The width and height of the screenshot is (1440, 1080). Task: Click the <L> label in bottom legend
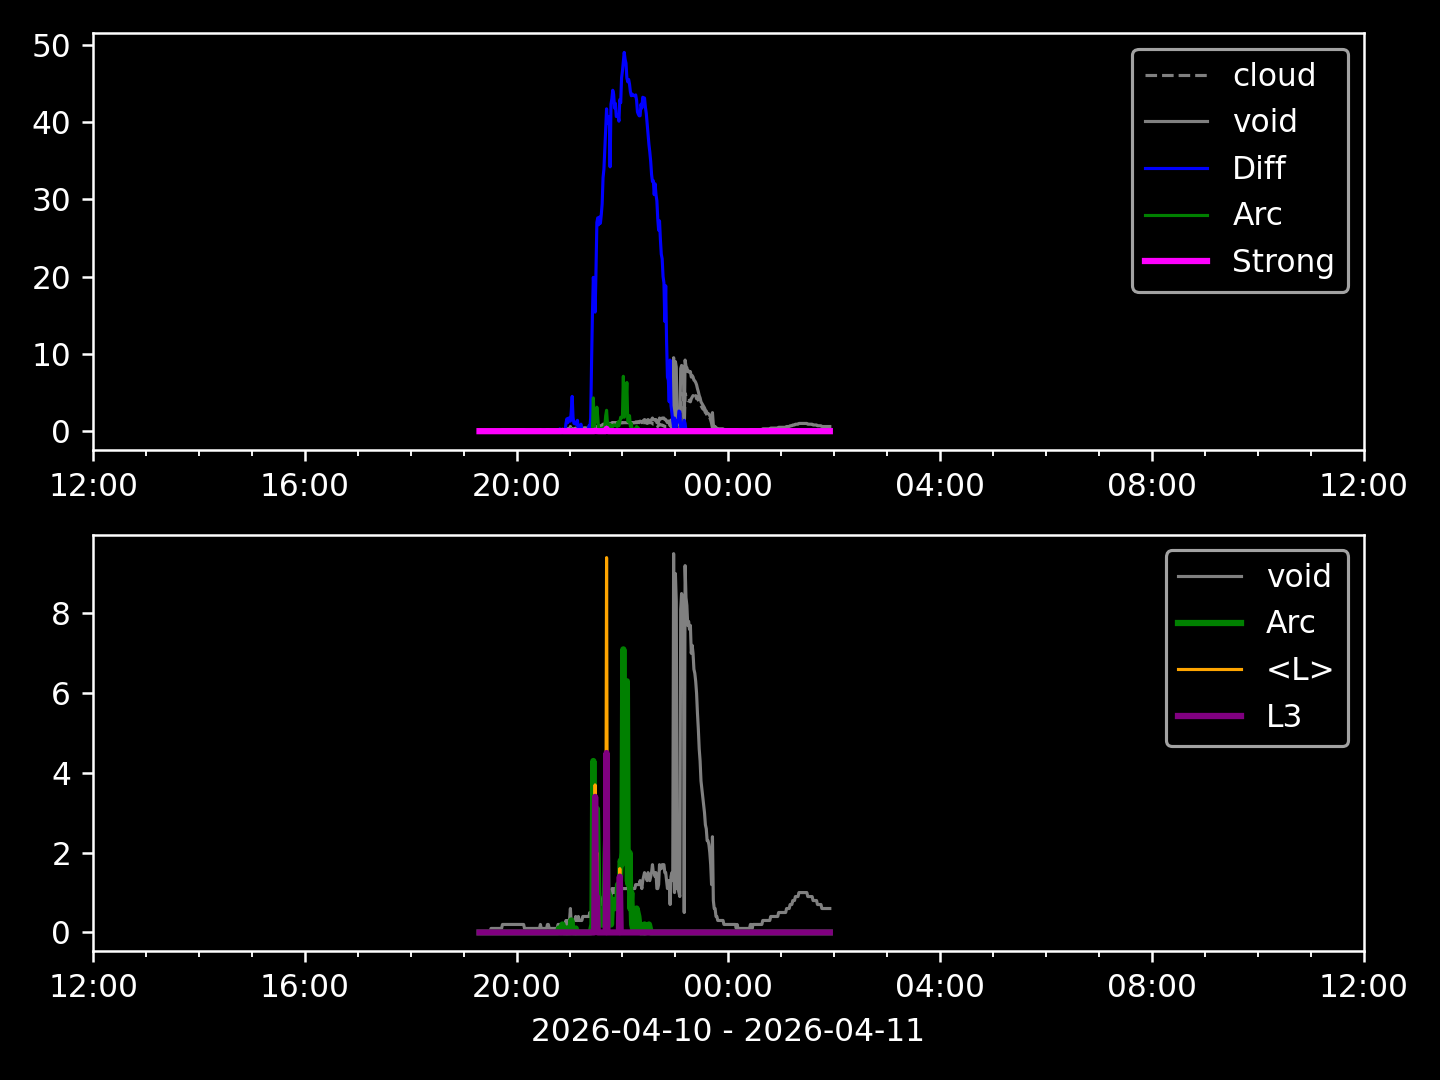[1299, 669]
